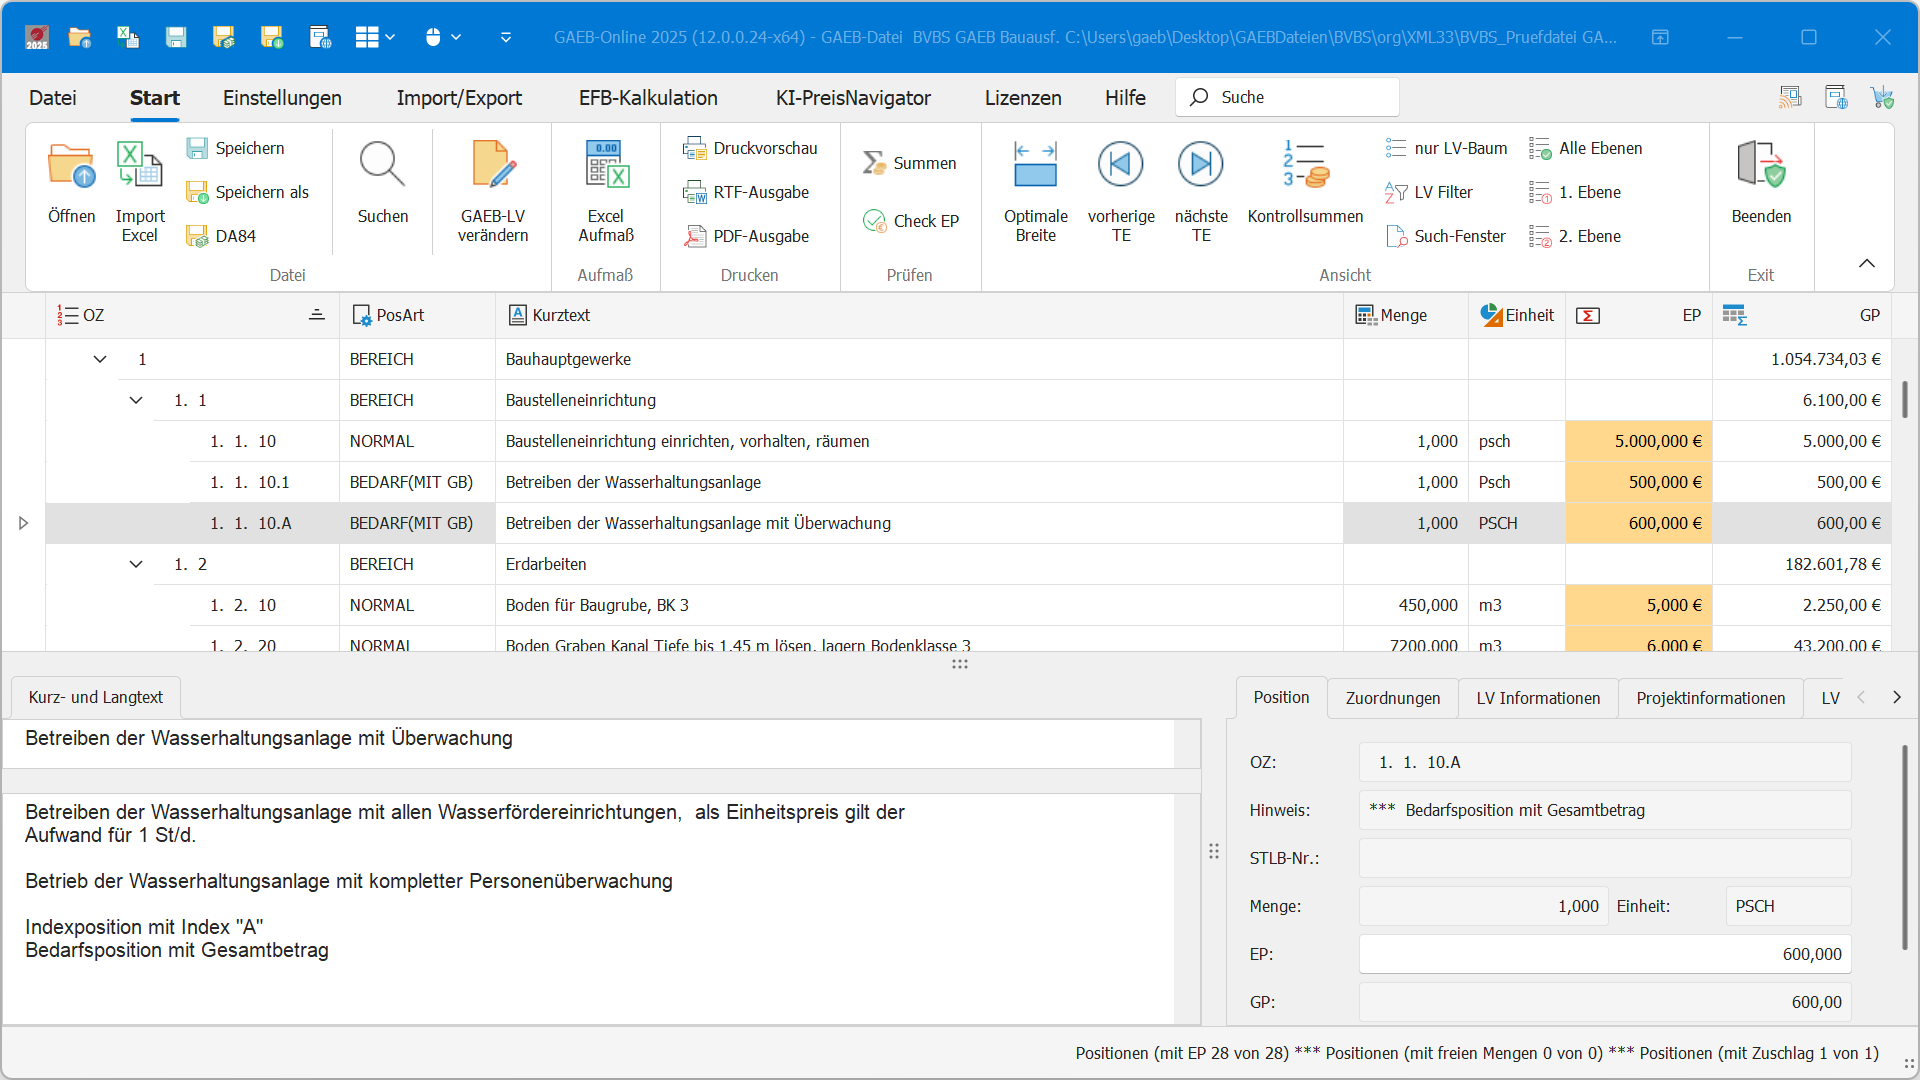Jump to nächste TE
Viewport: 1920px width, 1080px height.
(x=1200, y=165)
